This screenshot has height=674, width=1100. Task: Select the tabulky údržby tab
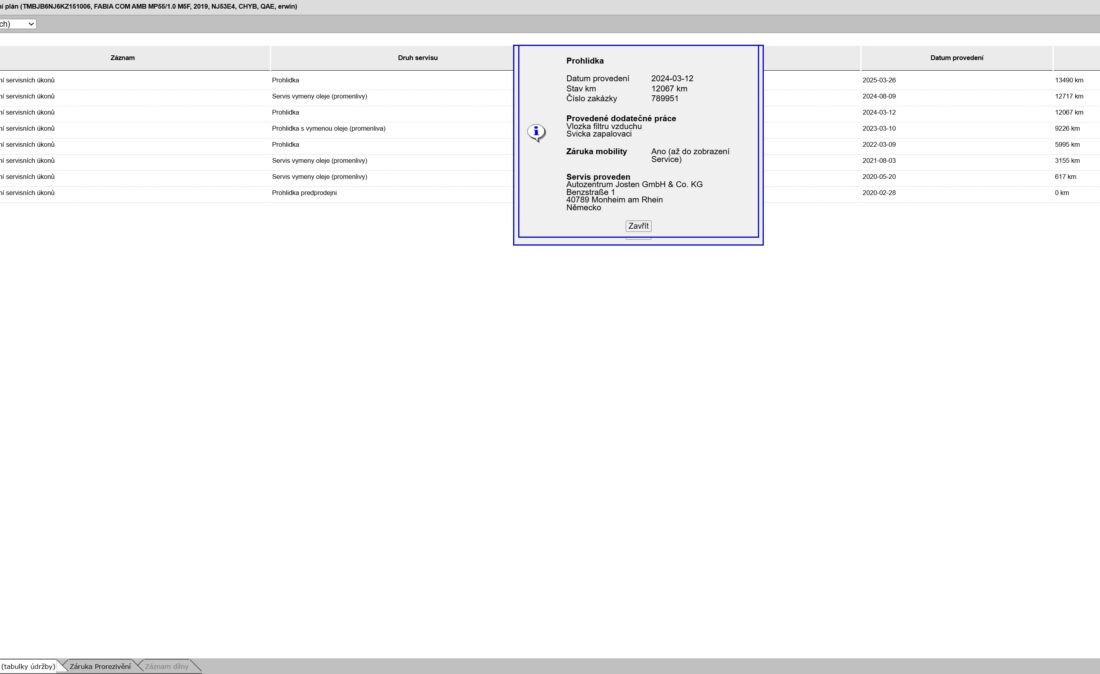tap(28, 666)
